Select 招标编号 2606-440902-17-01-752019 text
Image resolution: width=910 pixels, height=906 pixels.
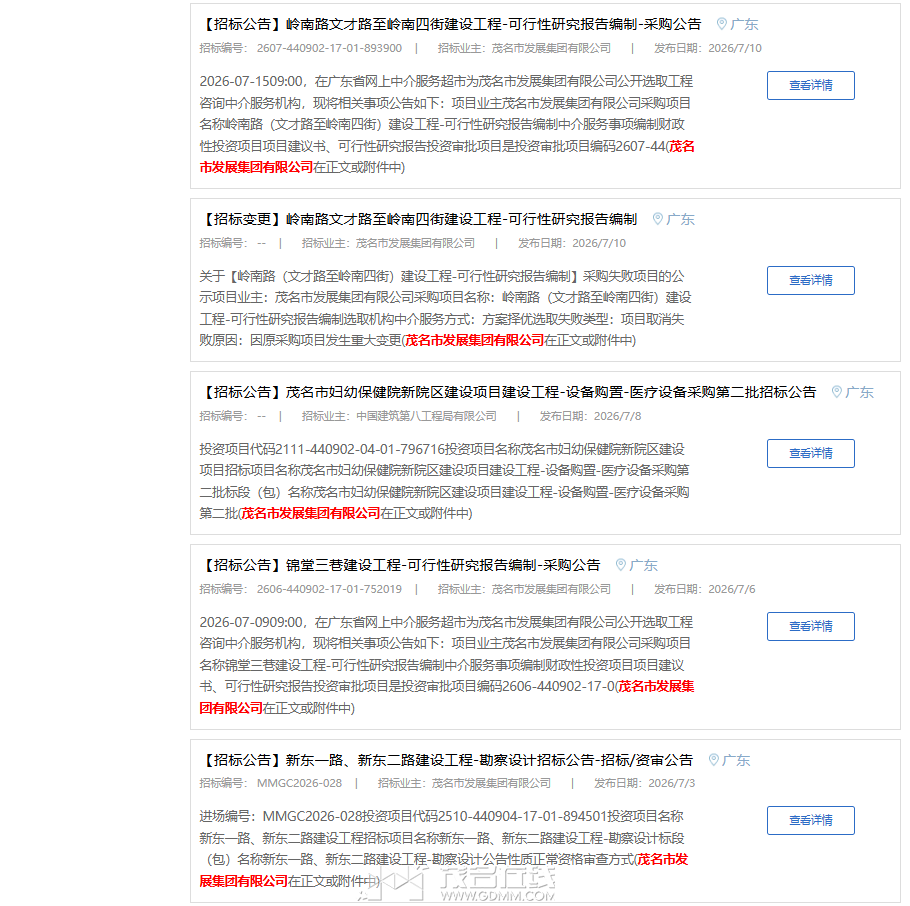pos(301,589)
